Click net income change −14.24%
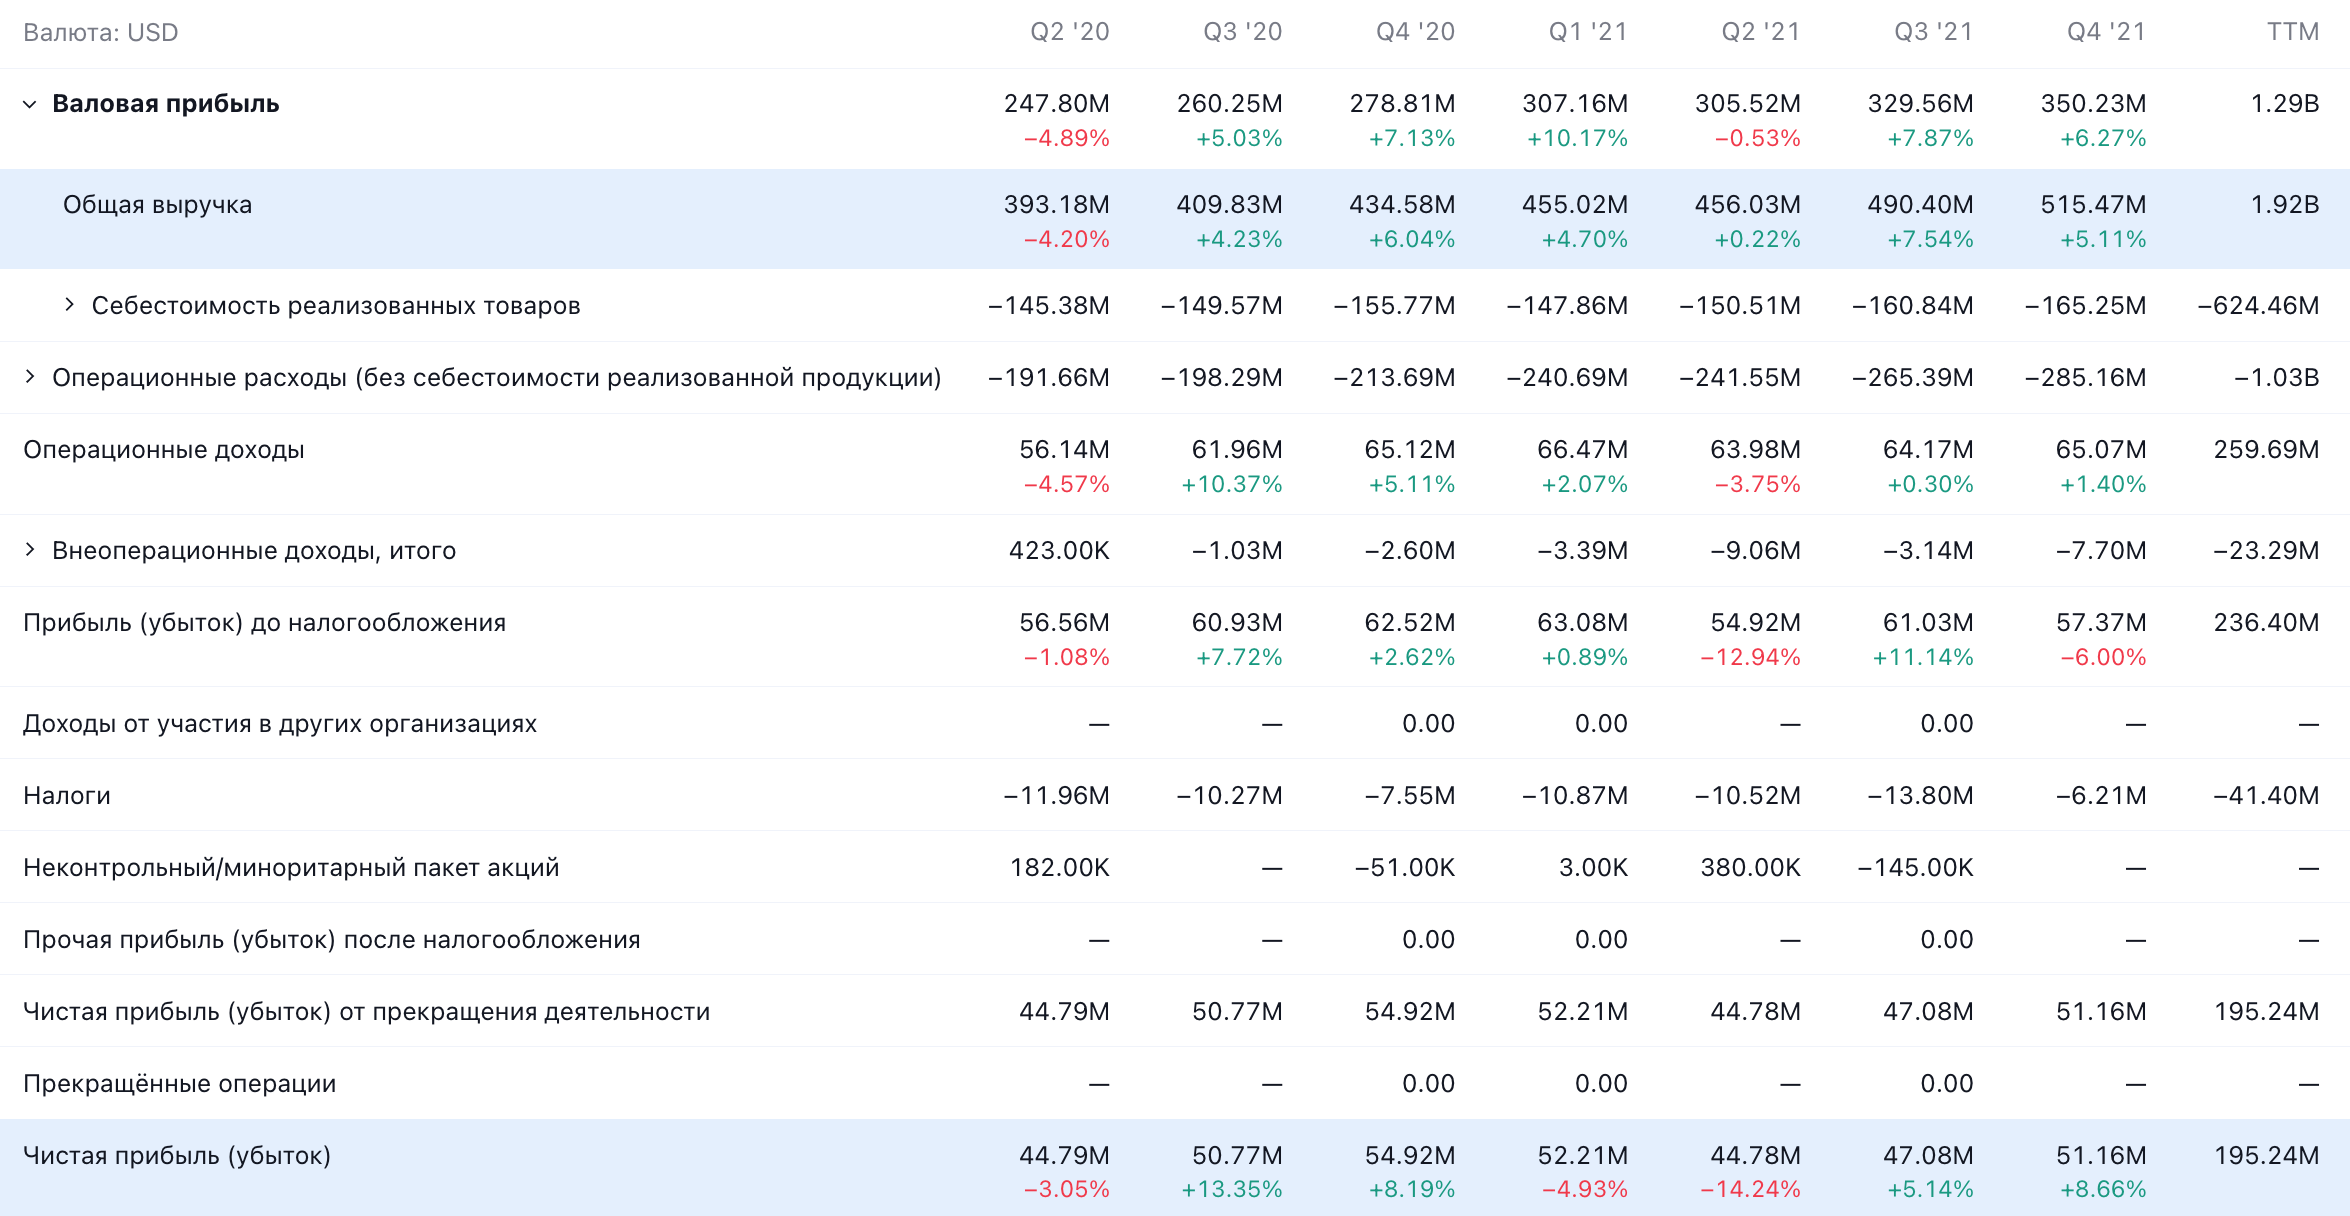 pyautogui.click(x=1750, y=1190)
